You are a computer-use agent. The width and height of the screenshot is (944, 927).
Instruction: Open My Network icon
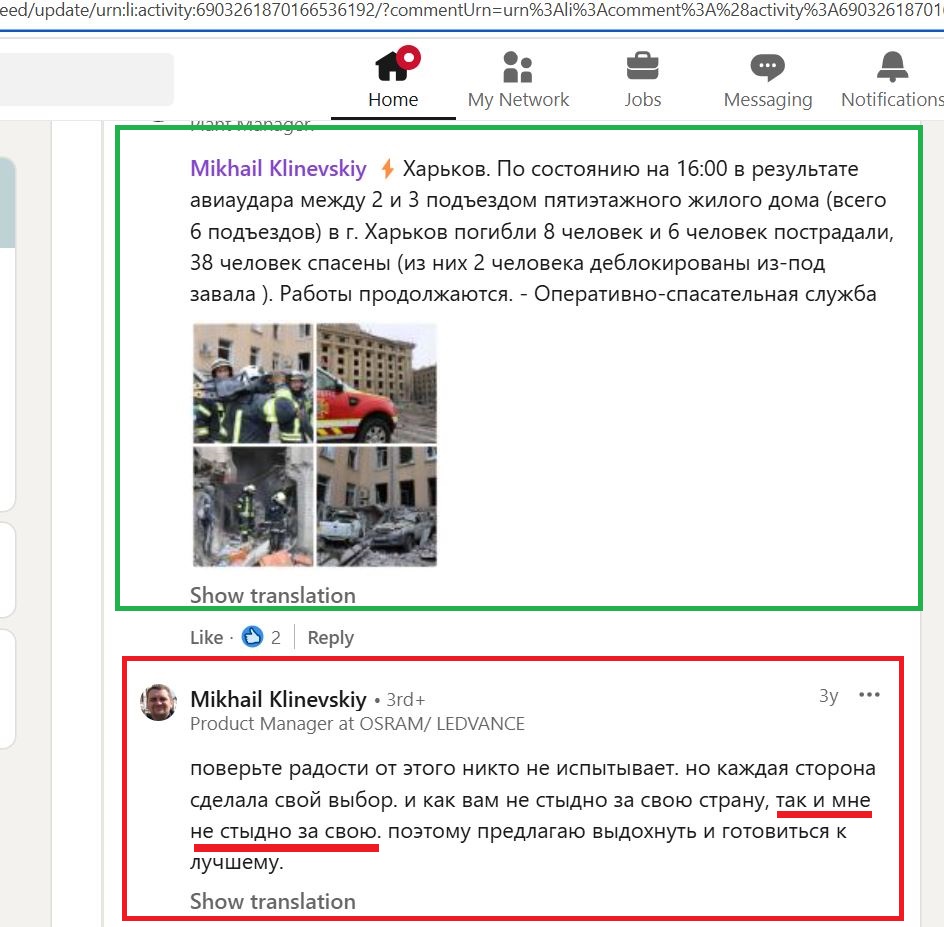tap(518, 67)
